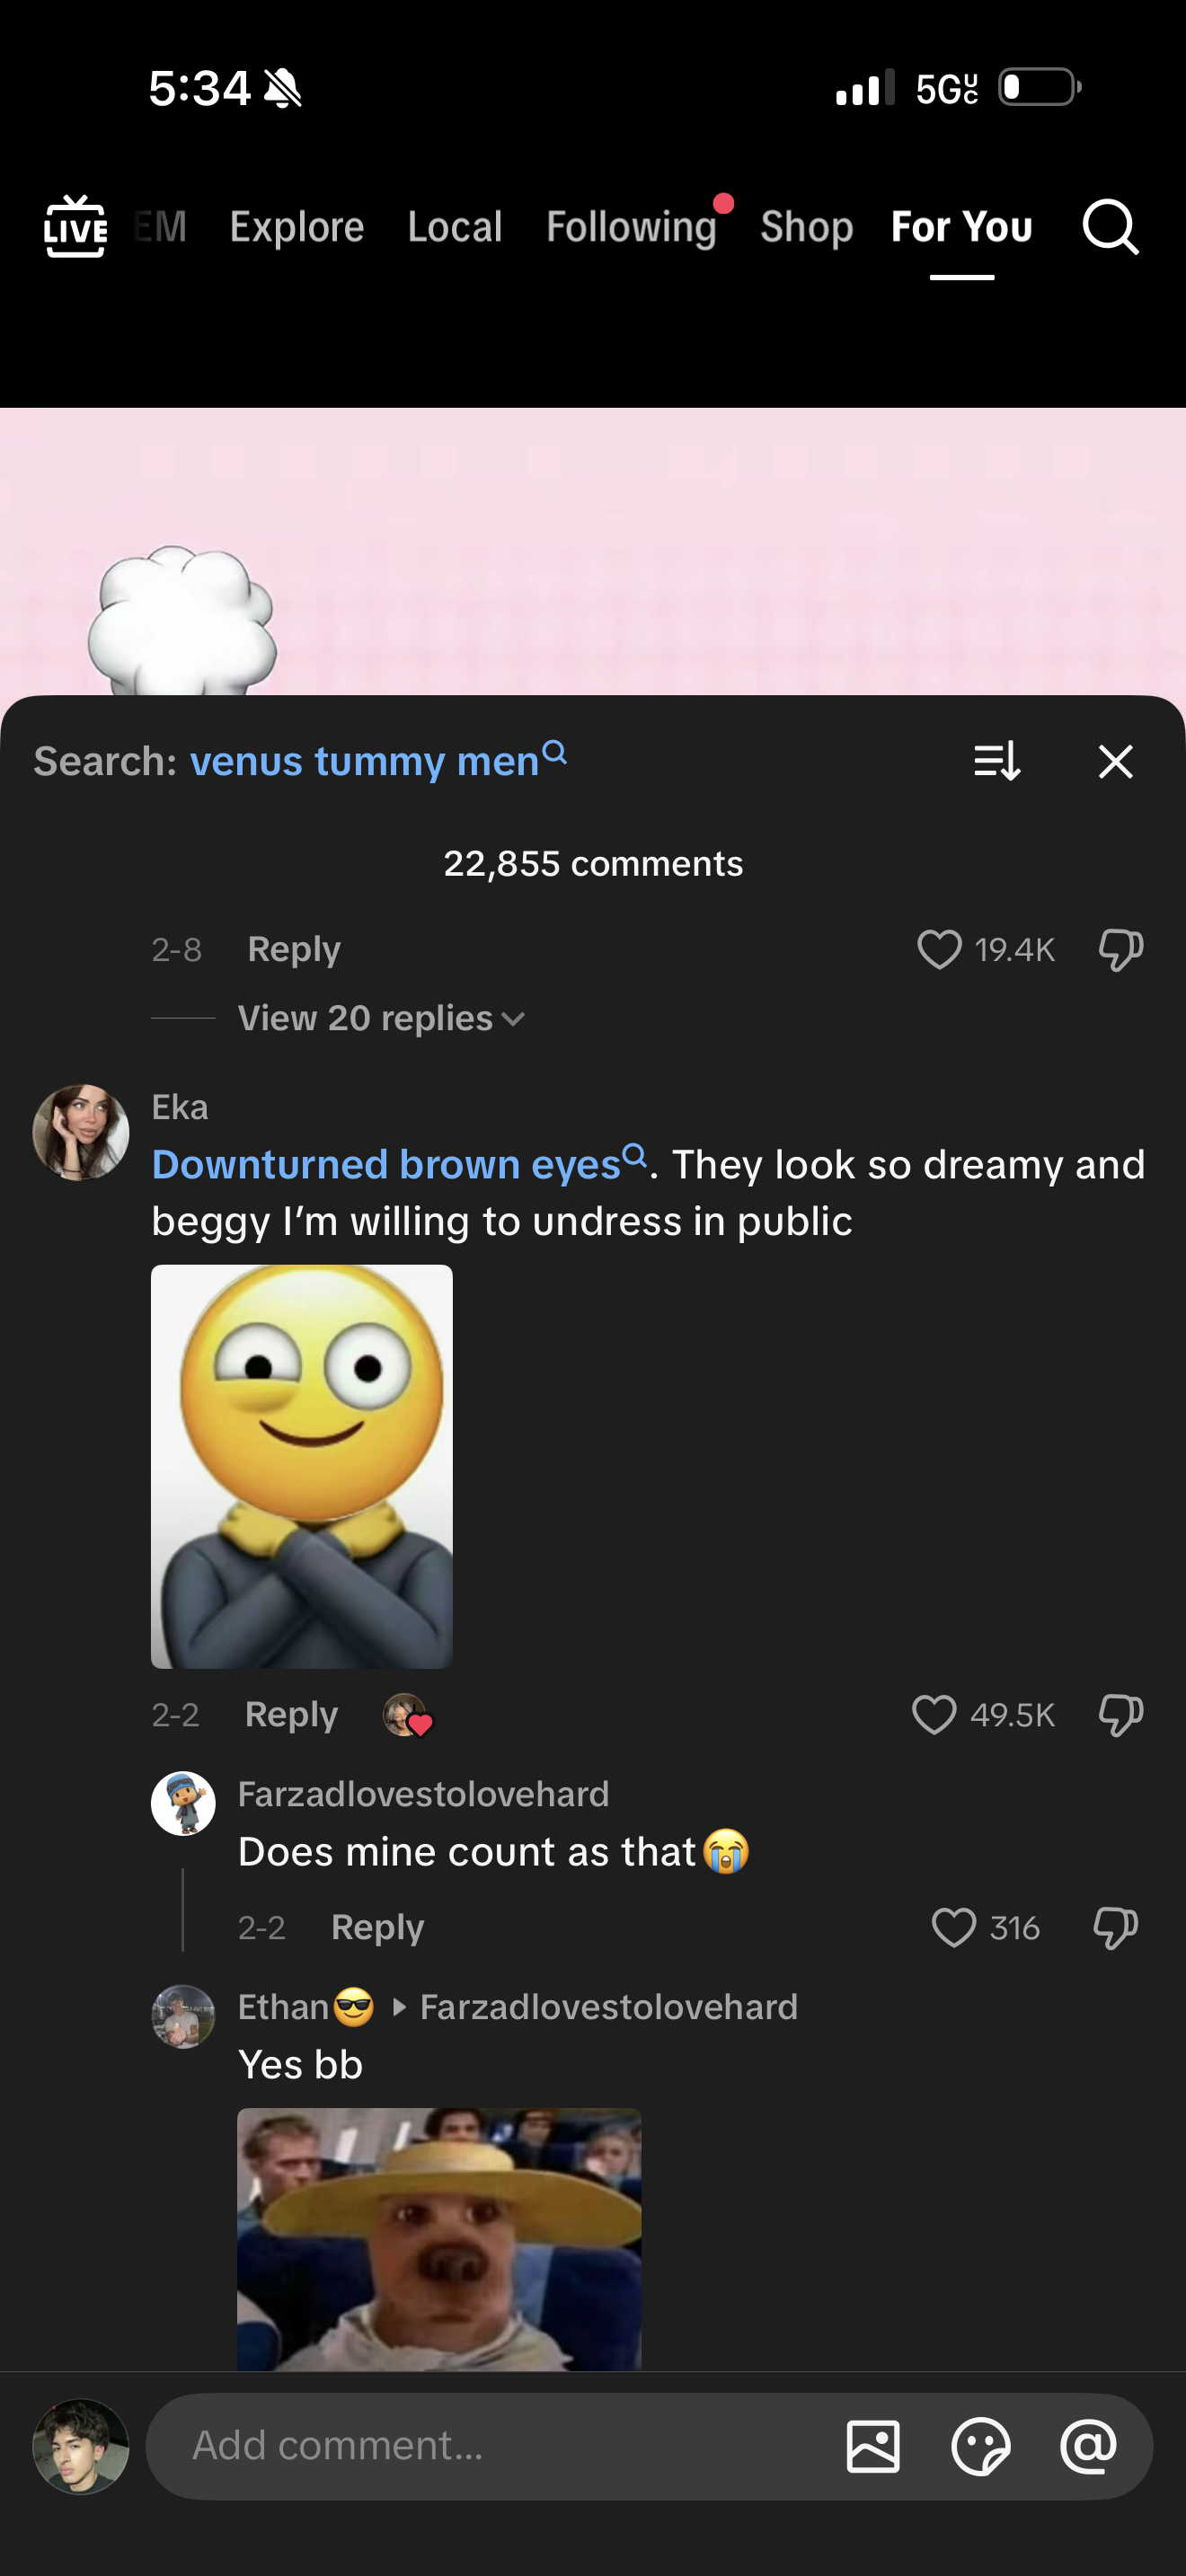Tap the search magnifier icon in header

pos(1110,227)
